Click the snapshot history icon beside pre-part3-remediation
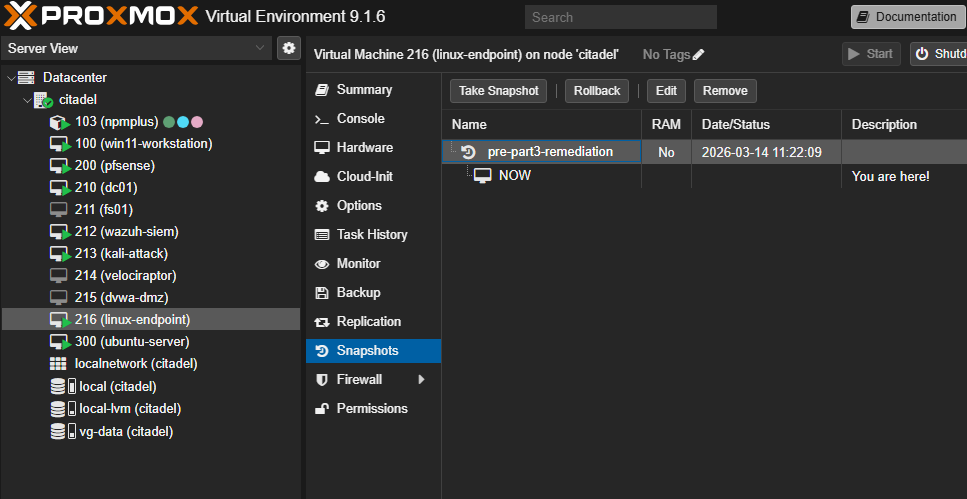This screenshot has width=967, height=499. click(x=468, y=152)
